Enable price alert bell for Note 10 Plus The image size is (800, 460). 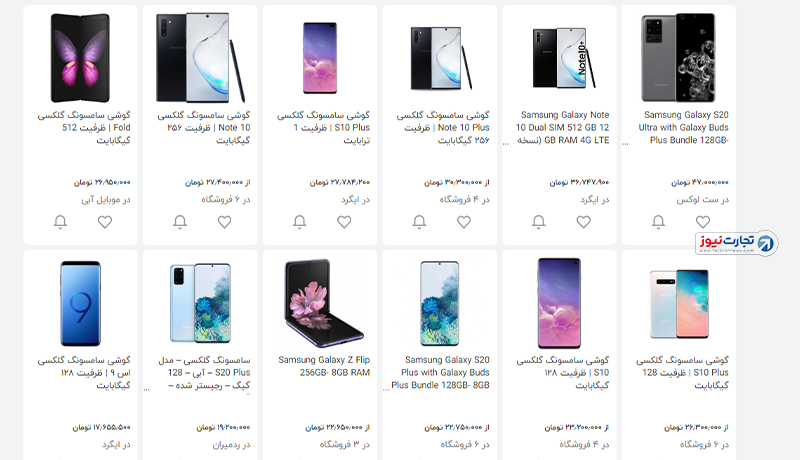[419, 222]
